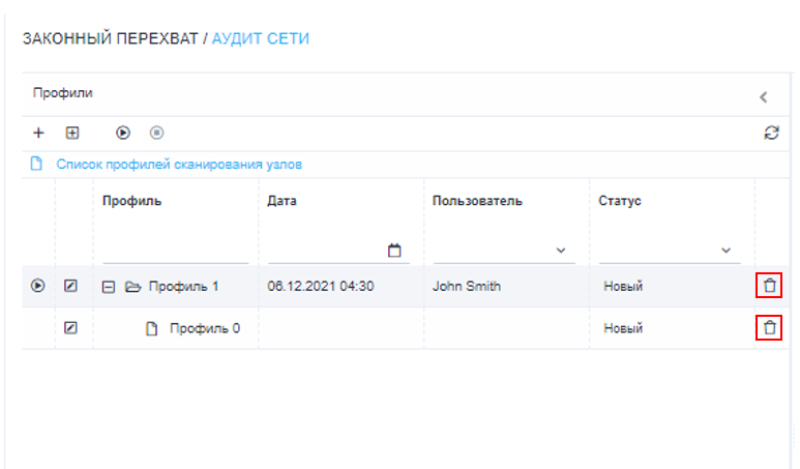Screen dimensions: 800x469
Task: Click the Профиль filter input field
Action: click(x=174, y=250)
